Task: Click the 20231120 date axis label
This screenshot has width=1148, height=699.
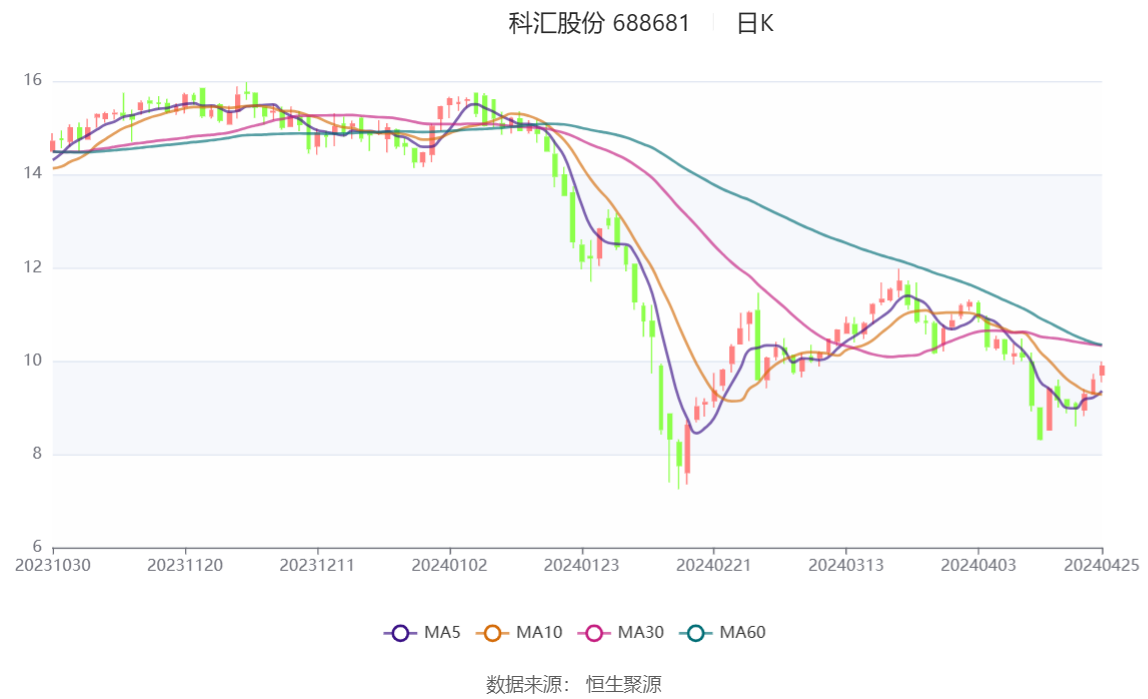Action: click(x=185, y=566)
